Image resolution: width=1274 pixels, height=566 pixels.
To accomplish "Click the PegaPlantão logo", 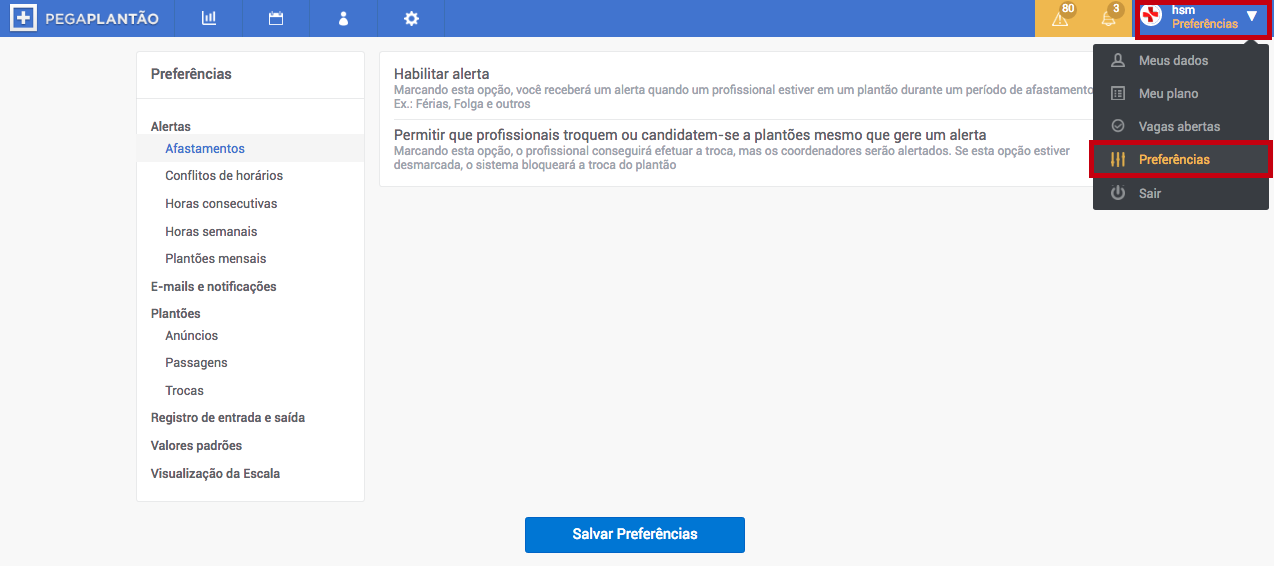I will [x=85, y=18].
